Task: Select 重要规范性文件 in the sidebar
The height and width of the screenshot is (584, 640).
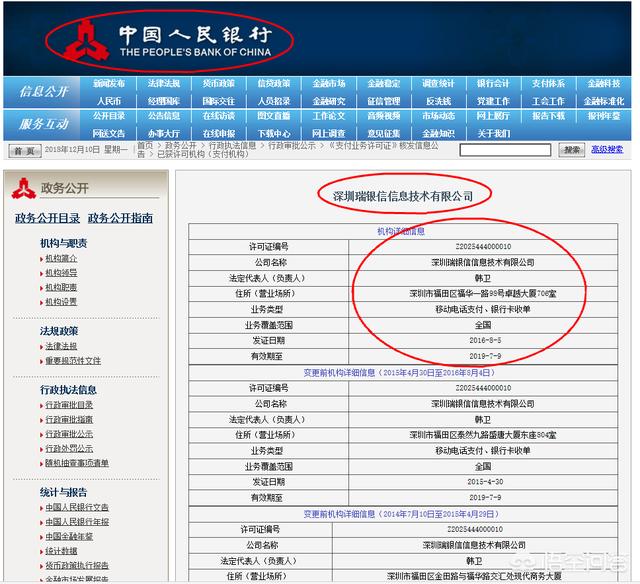Action: point(72,360)
